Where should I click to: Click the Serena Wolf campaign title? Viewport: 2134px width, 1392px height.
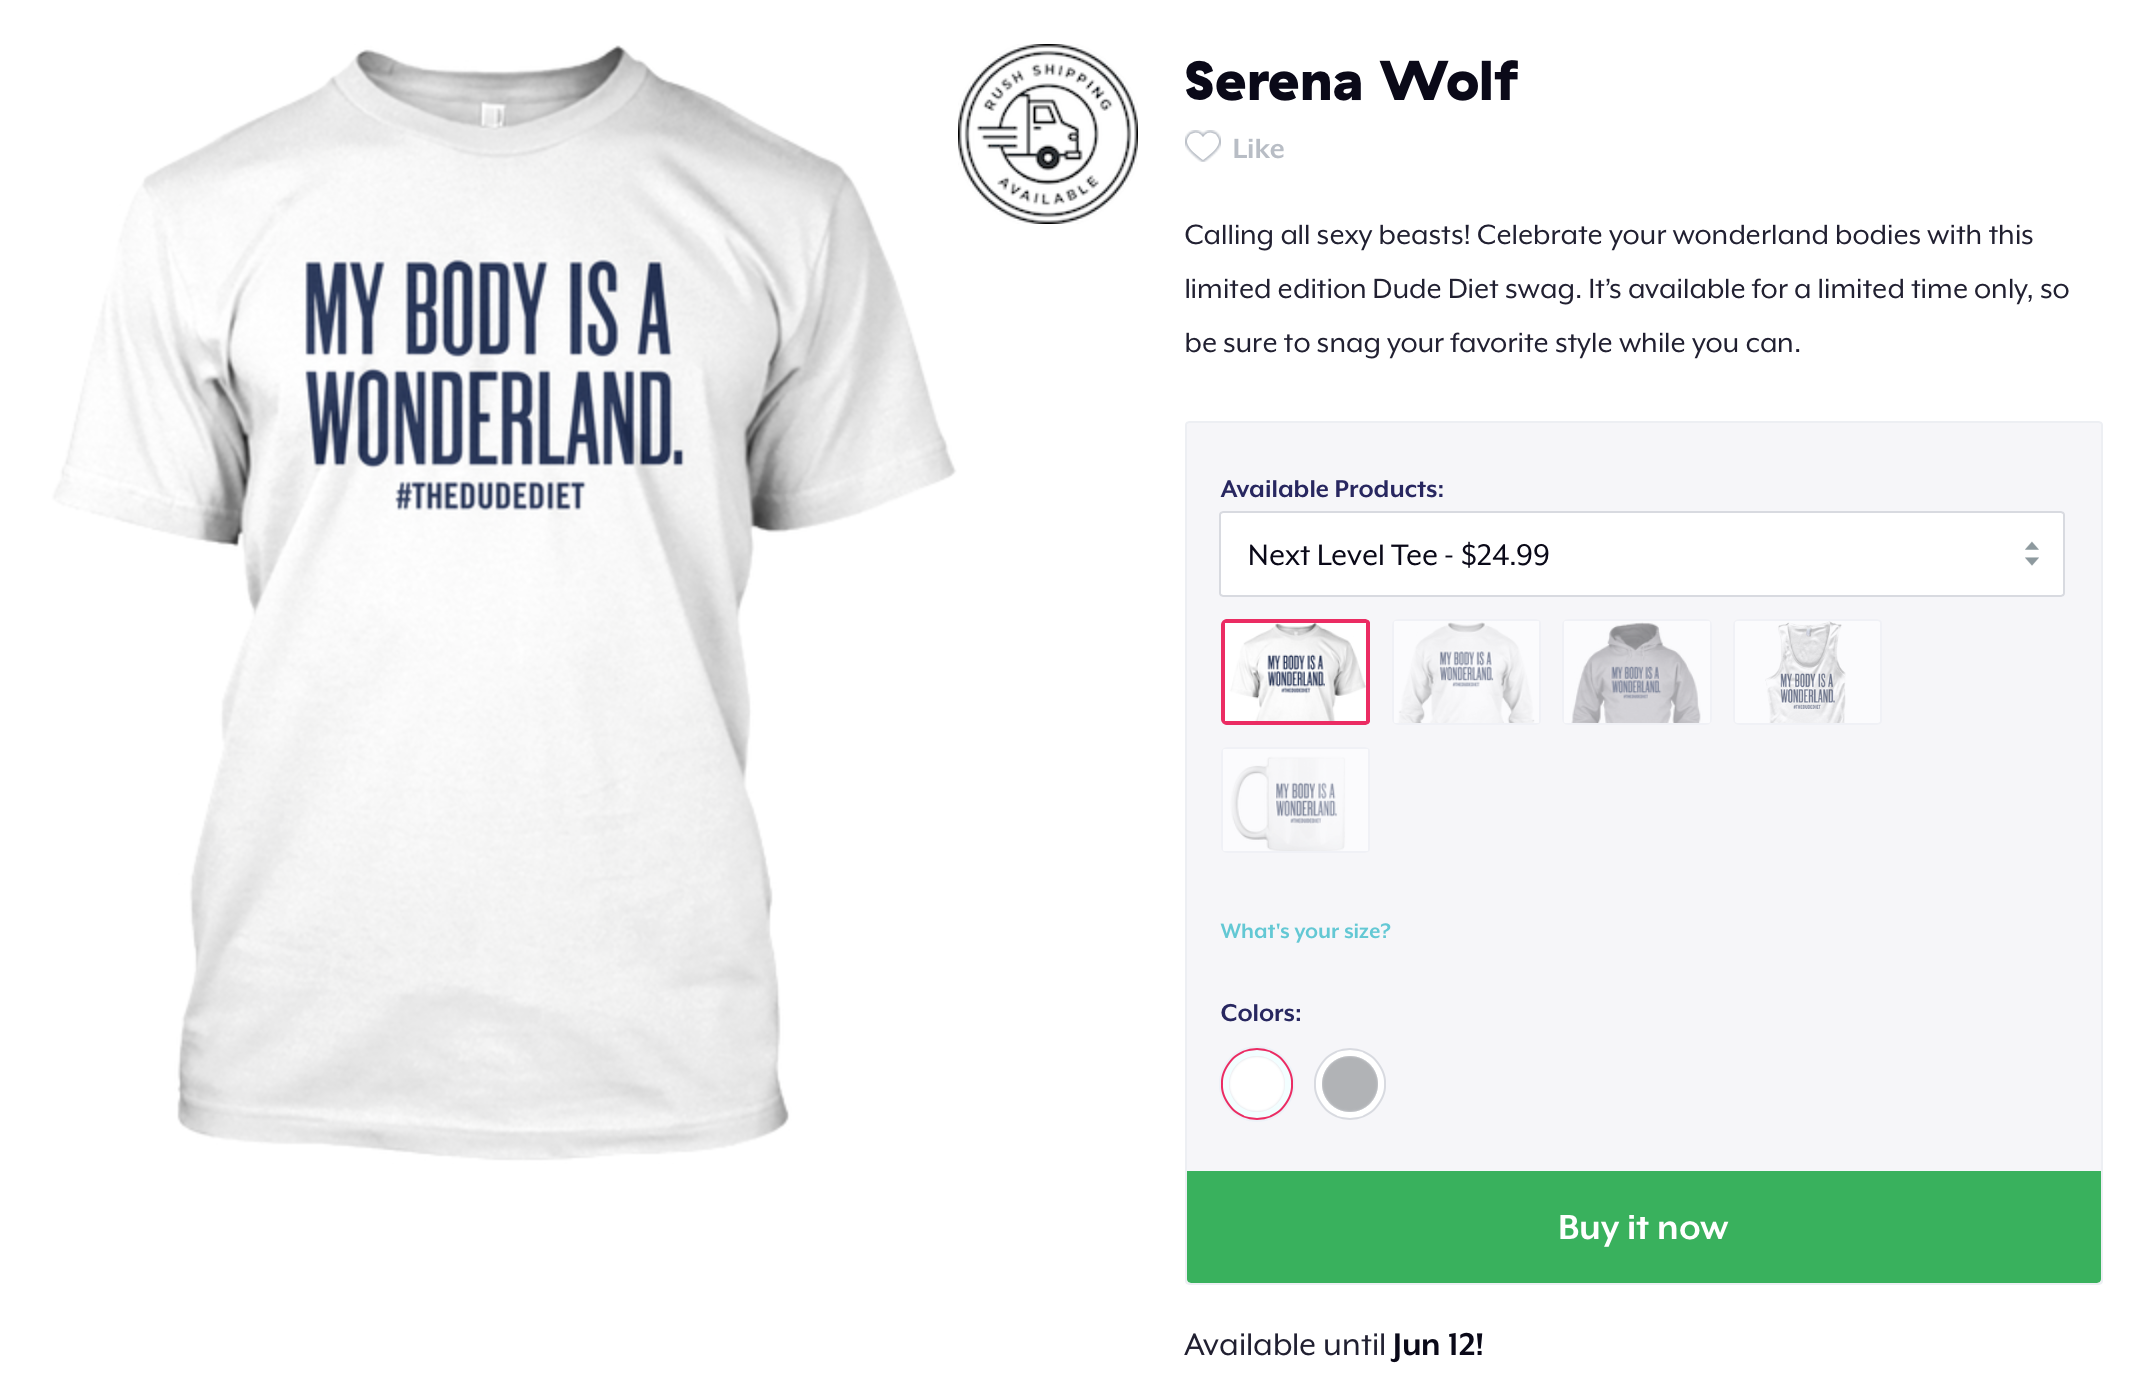pyautogui.click(x=1350, y=81)
